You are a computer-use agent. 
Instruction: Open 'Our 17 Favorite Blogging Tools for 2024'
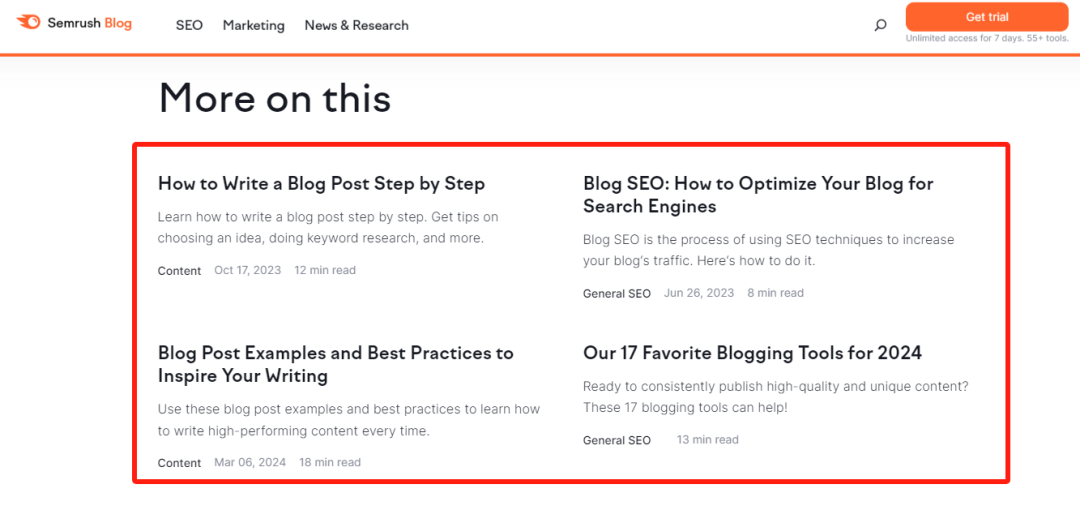752,353
